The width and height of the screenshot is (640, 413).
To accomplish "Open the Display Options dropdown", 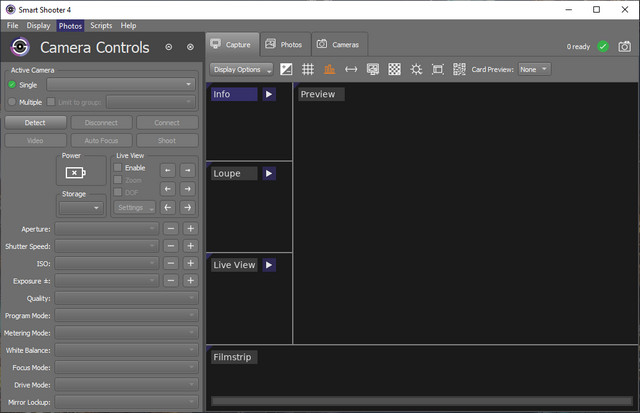I will click(x=241, y=70).
